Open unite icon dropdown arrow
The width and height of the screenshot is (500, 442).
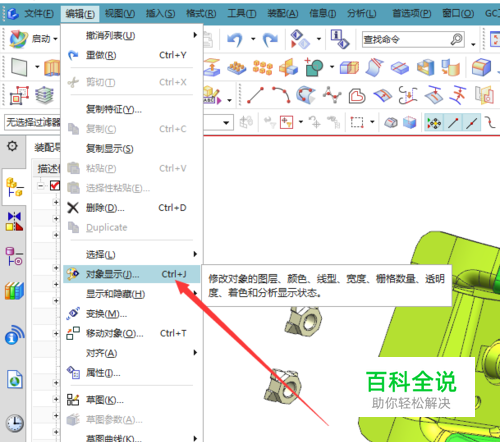(332, 67)
